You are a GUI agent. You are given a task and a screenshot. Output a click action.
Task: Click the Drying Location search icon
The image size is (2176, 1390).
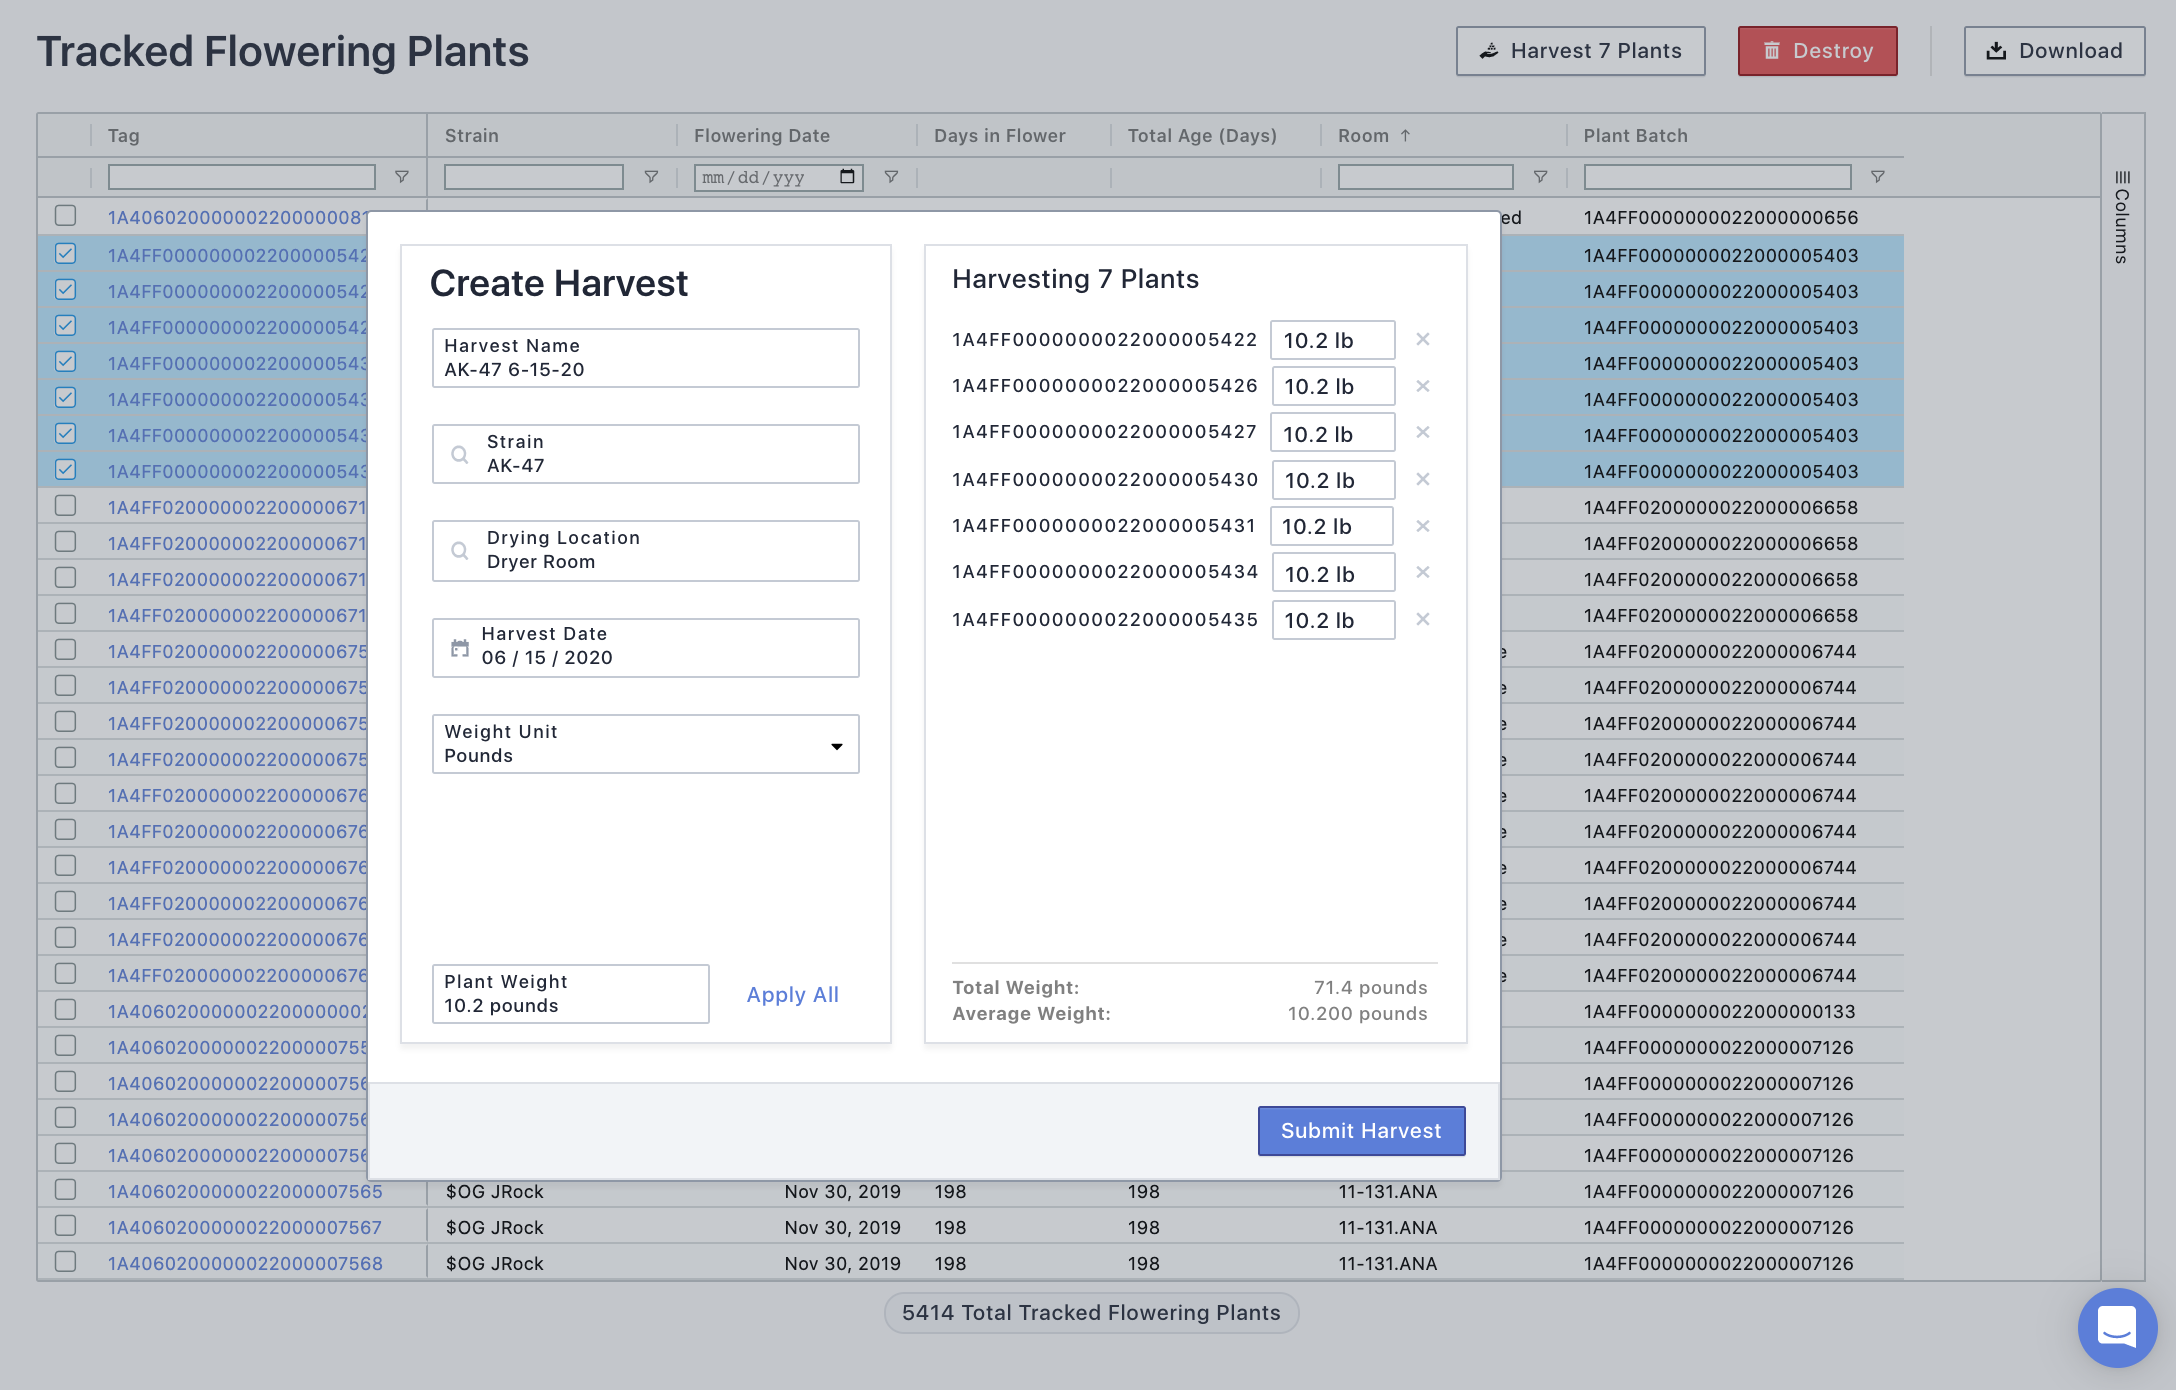tap(460, 550)
